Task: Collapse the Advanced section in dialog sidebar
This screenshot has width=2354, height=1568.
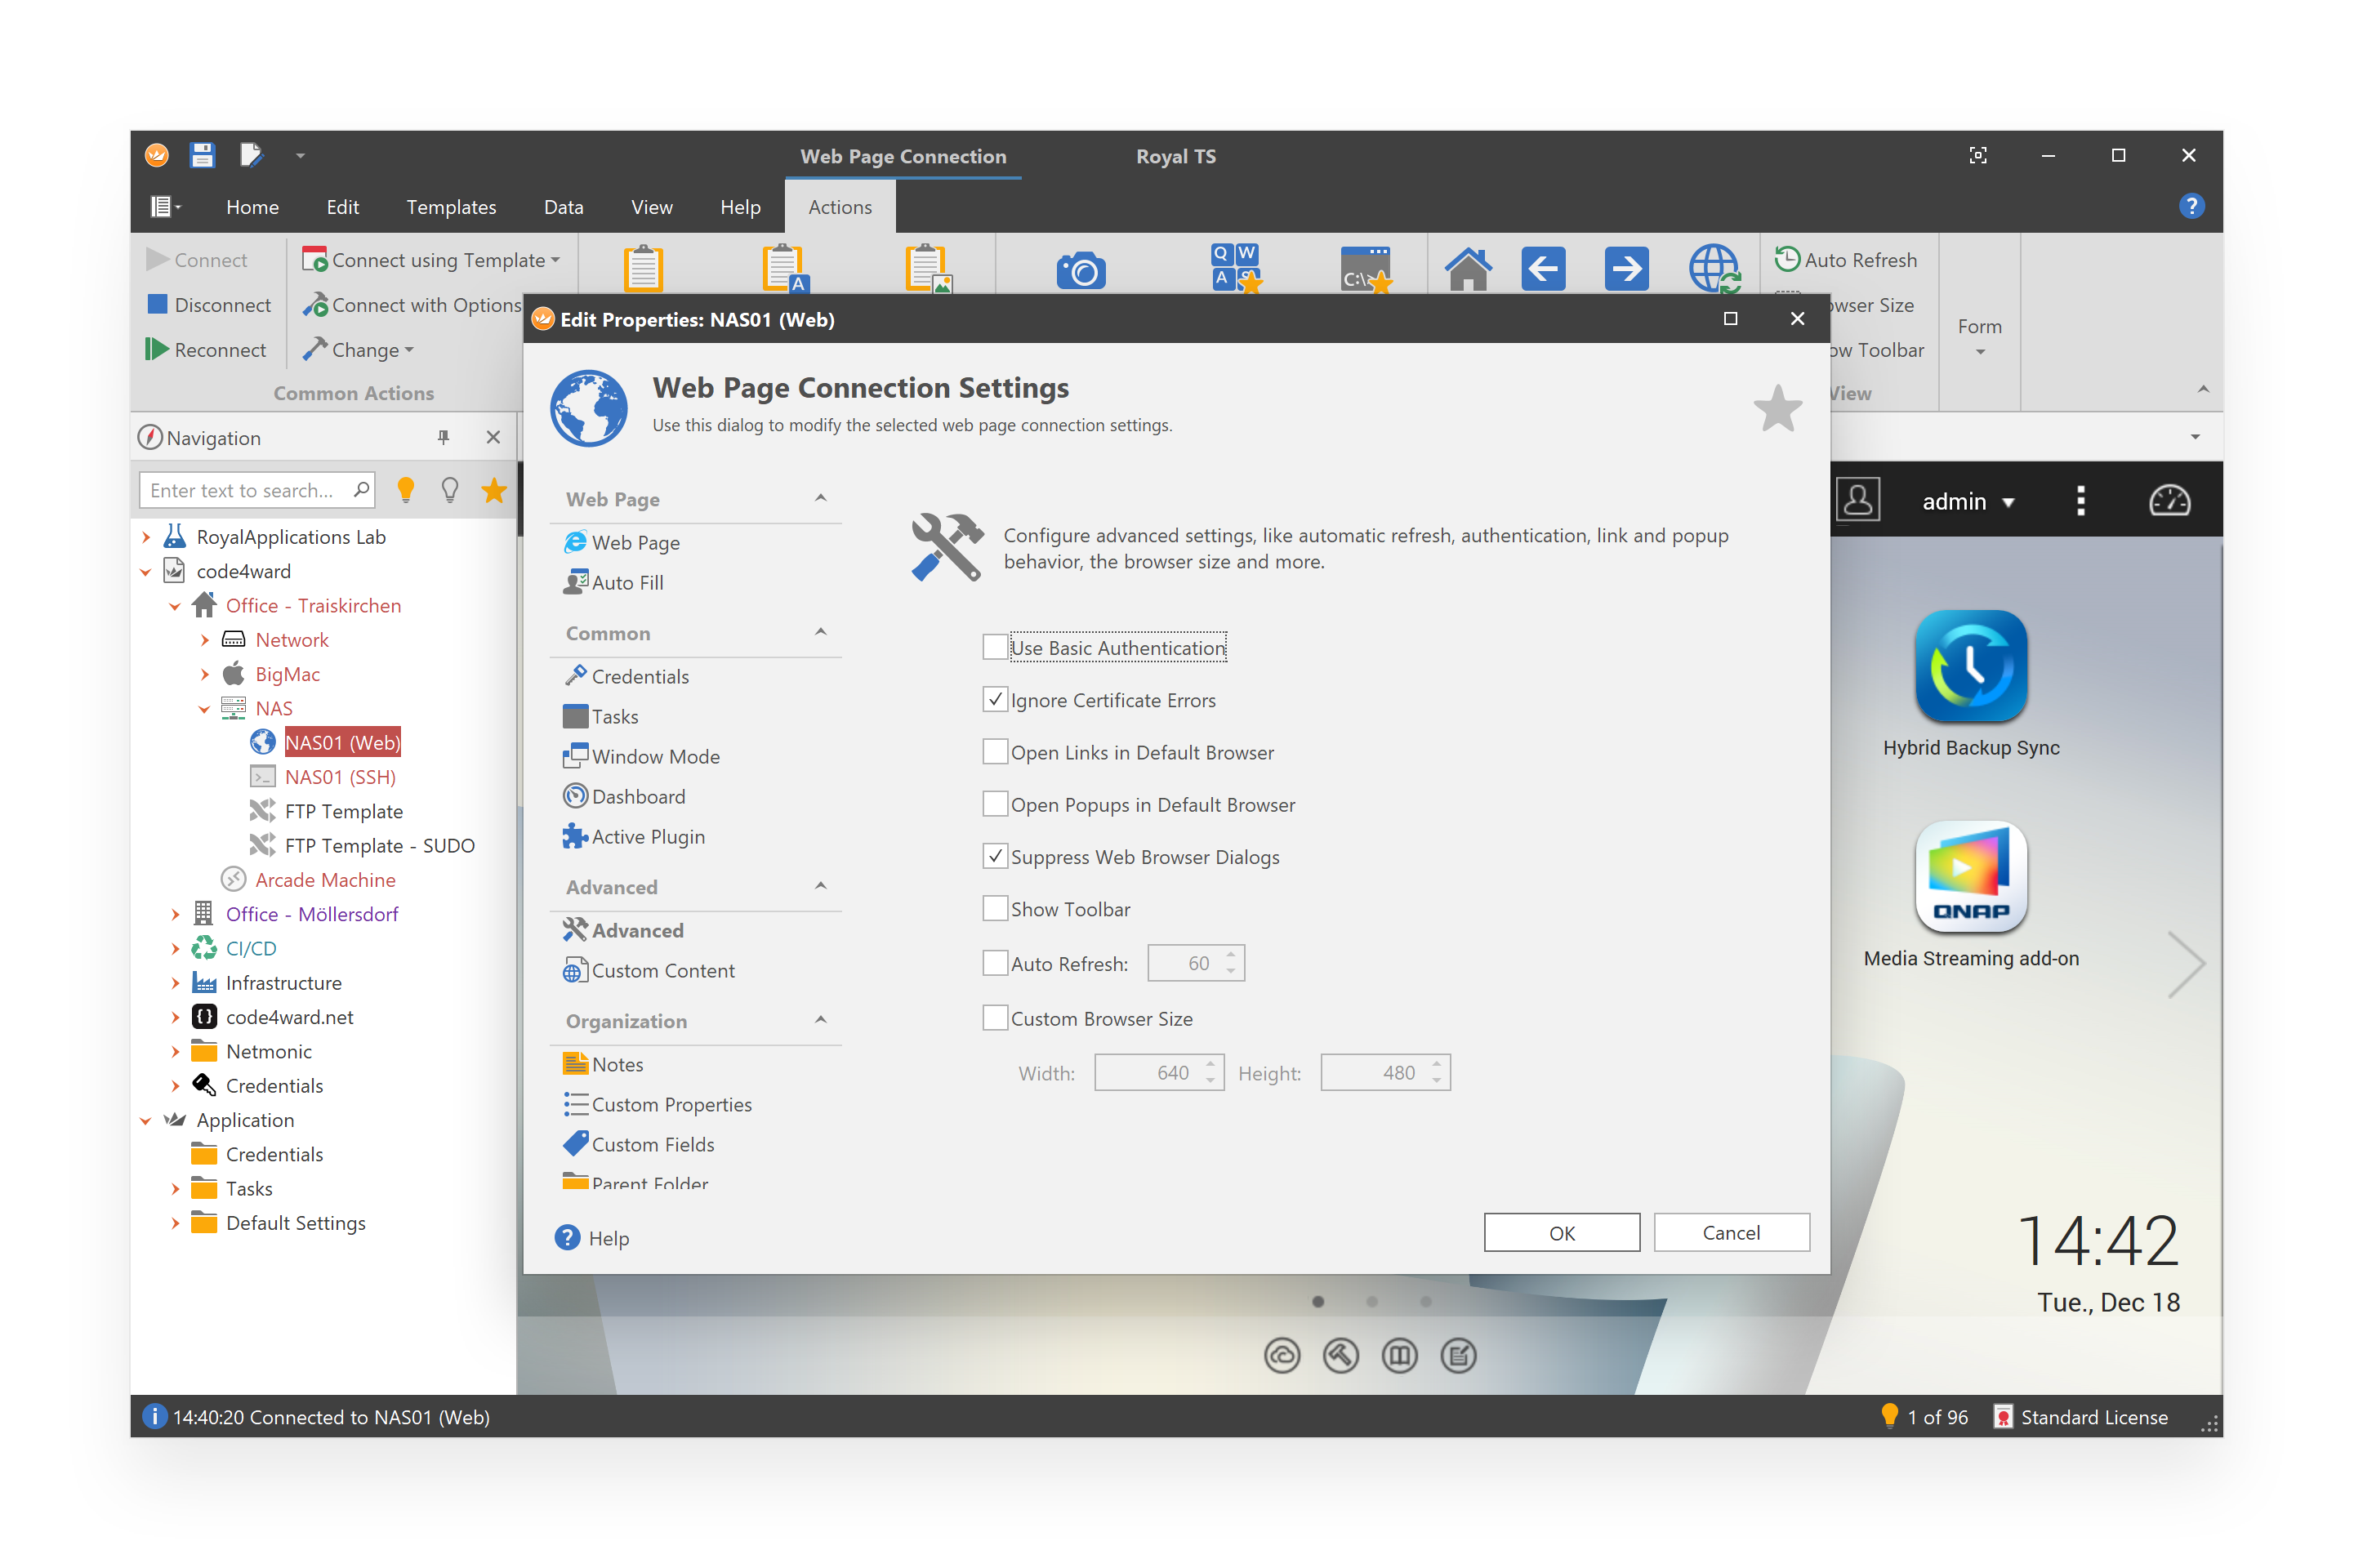Action: (x=820, y=886)
